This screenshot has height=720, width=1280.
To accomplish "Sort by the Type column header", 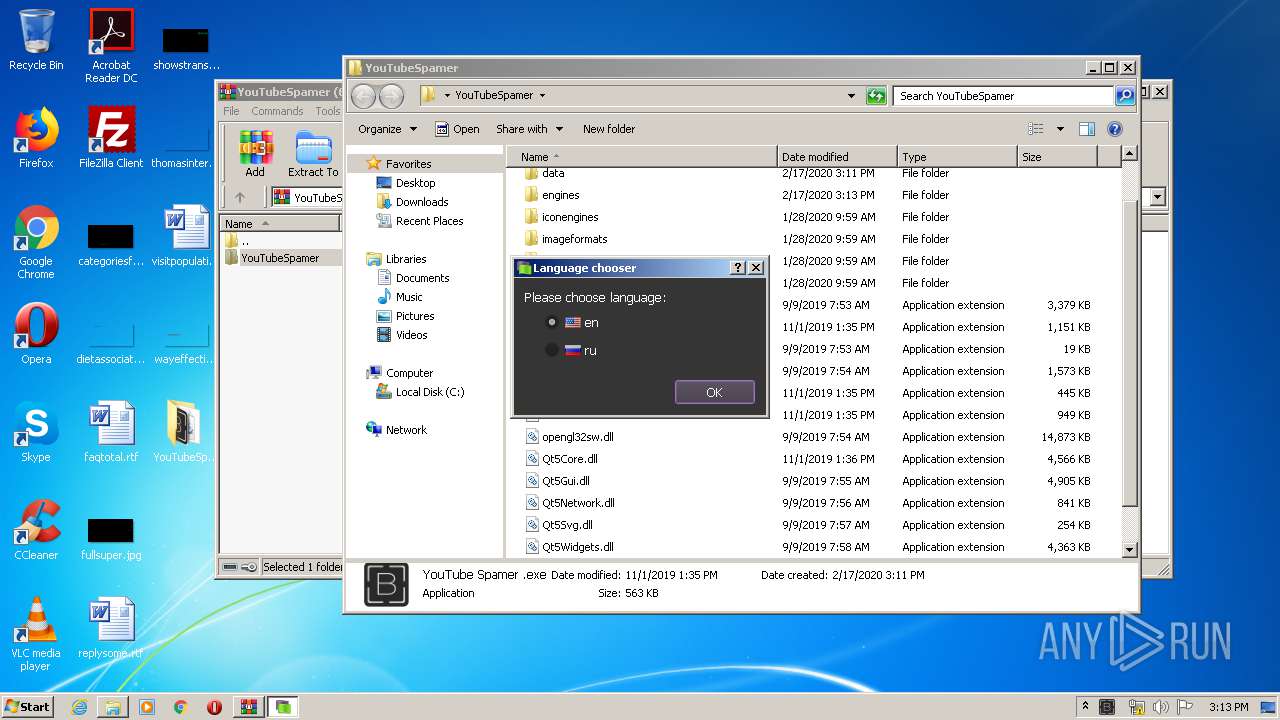I will (957, 157).
